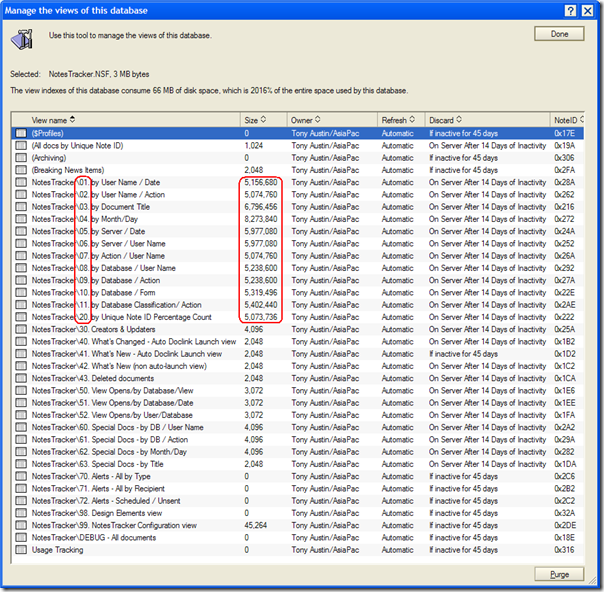Tick checkbox for Usage Tracking view
The height and width of the screenshot is (592, 604).
pyautogui.click(x=21, y=550)
